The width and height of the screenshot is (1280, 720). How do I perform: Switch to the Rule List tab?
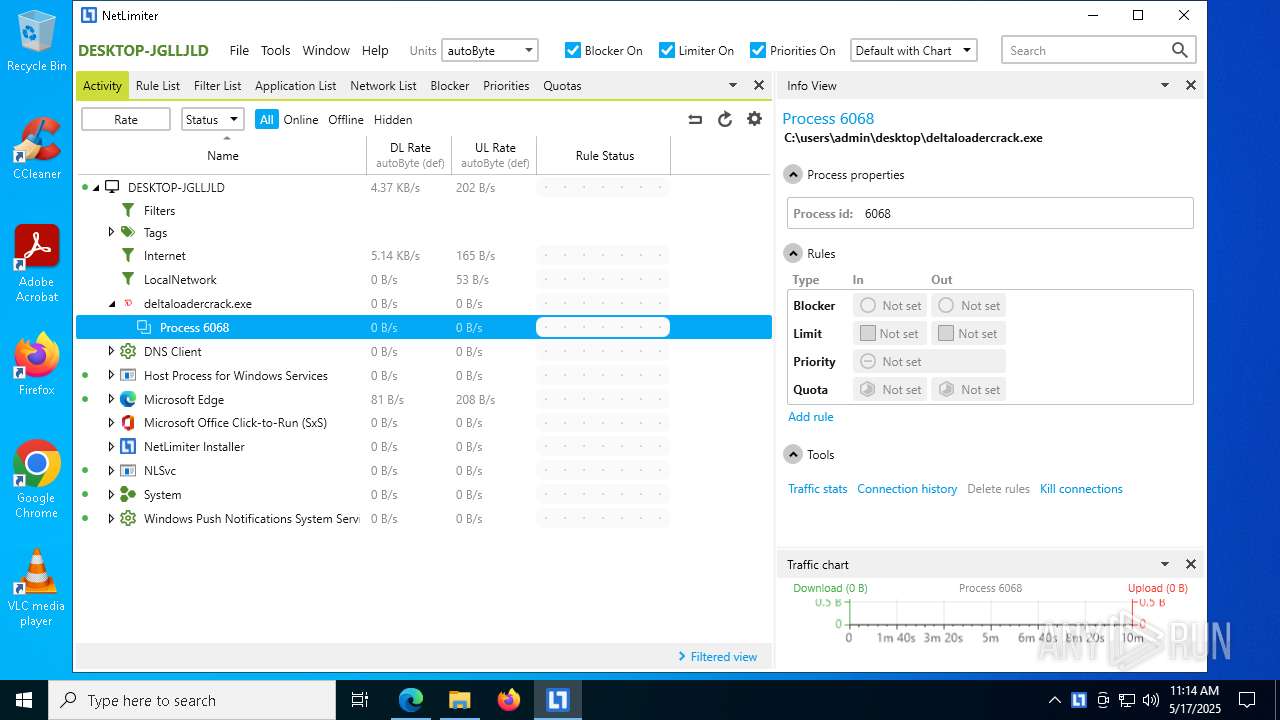158,86
